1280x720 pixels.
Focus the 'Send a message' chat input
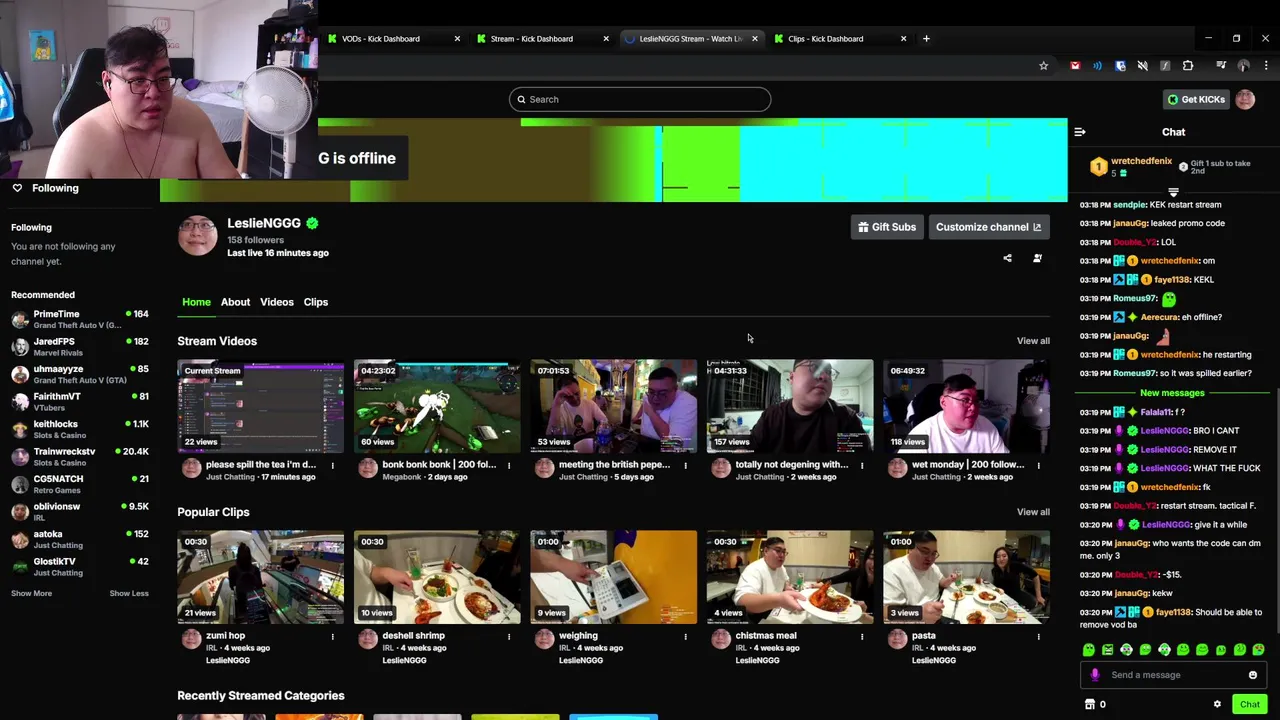pos(1172,675)
